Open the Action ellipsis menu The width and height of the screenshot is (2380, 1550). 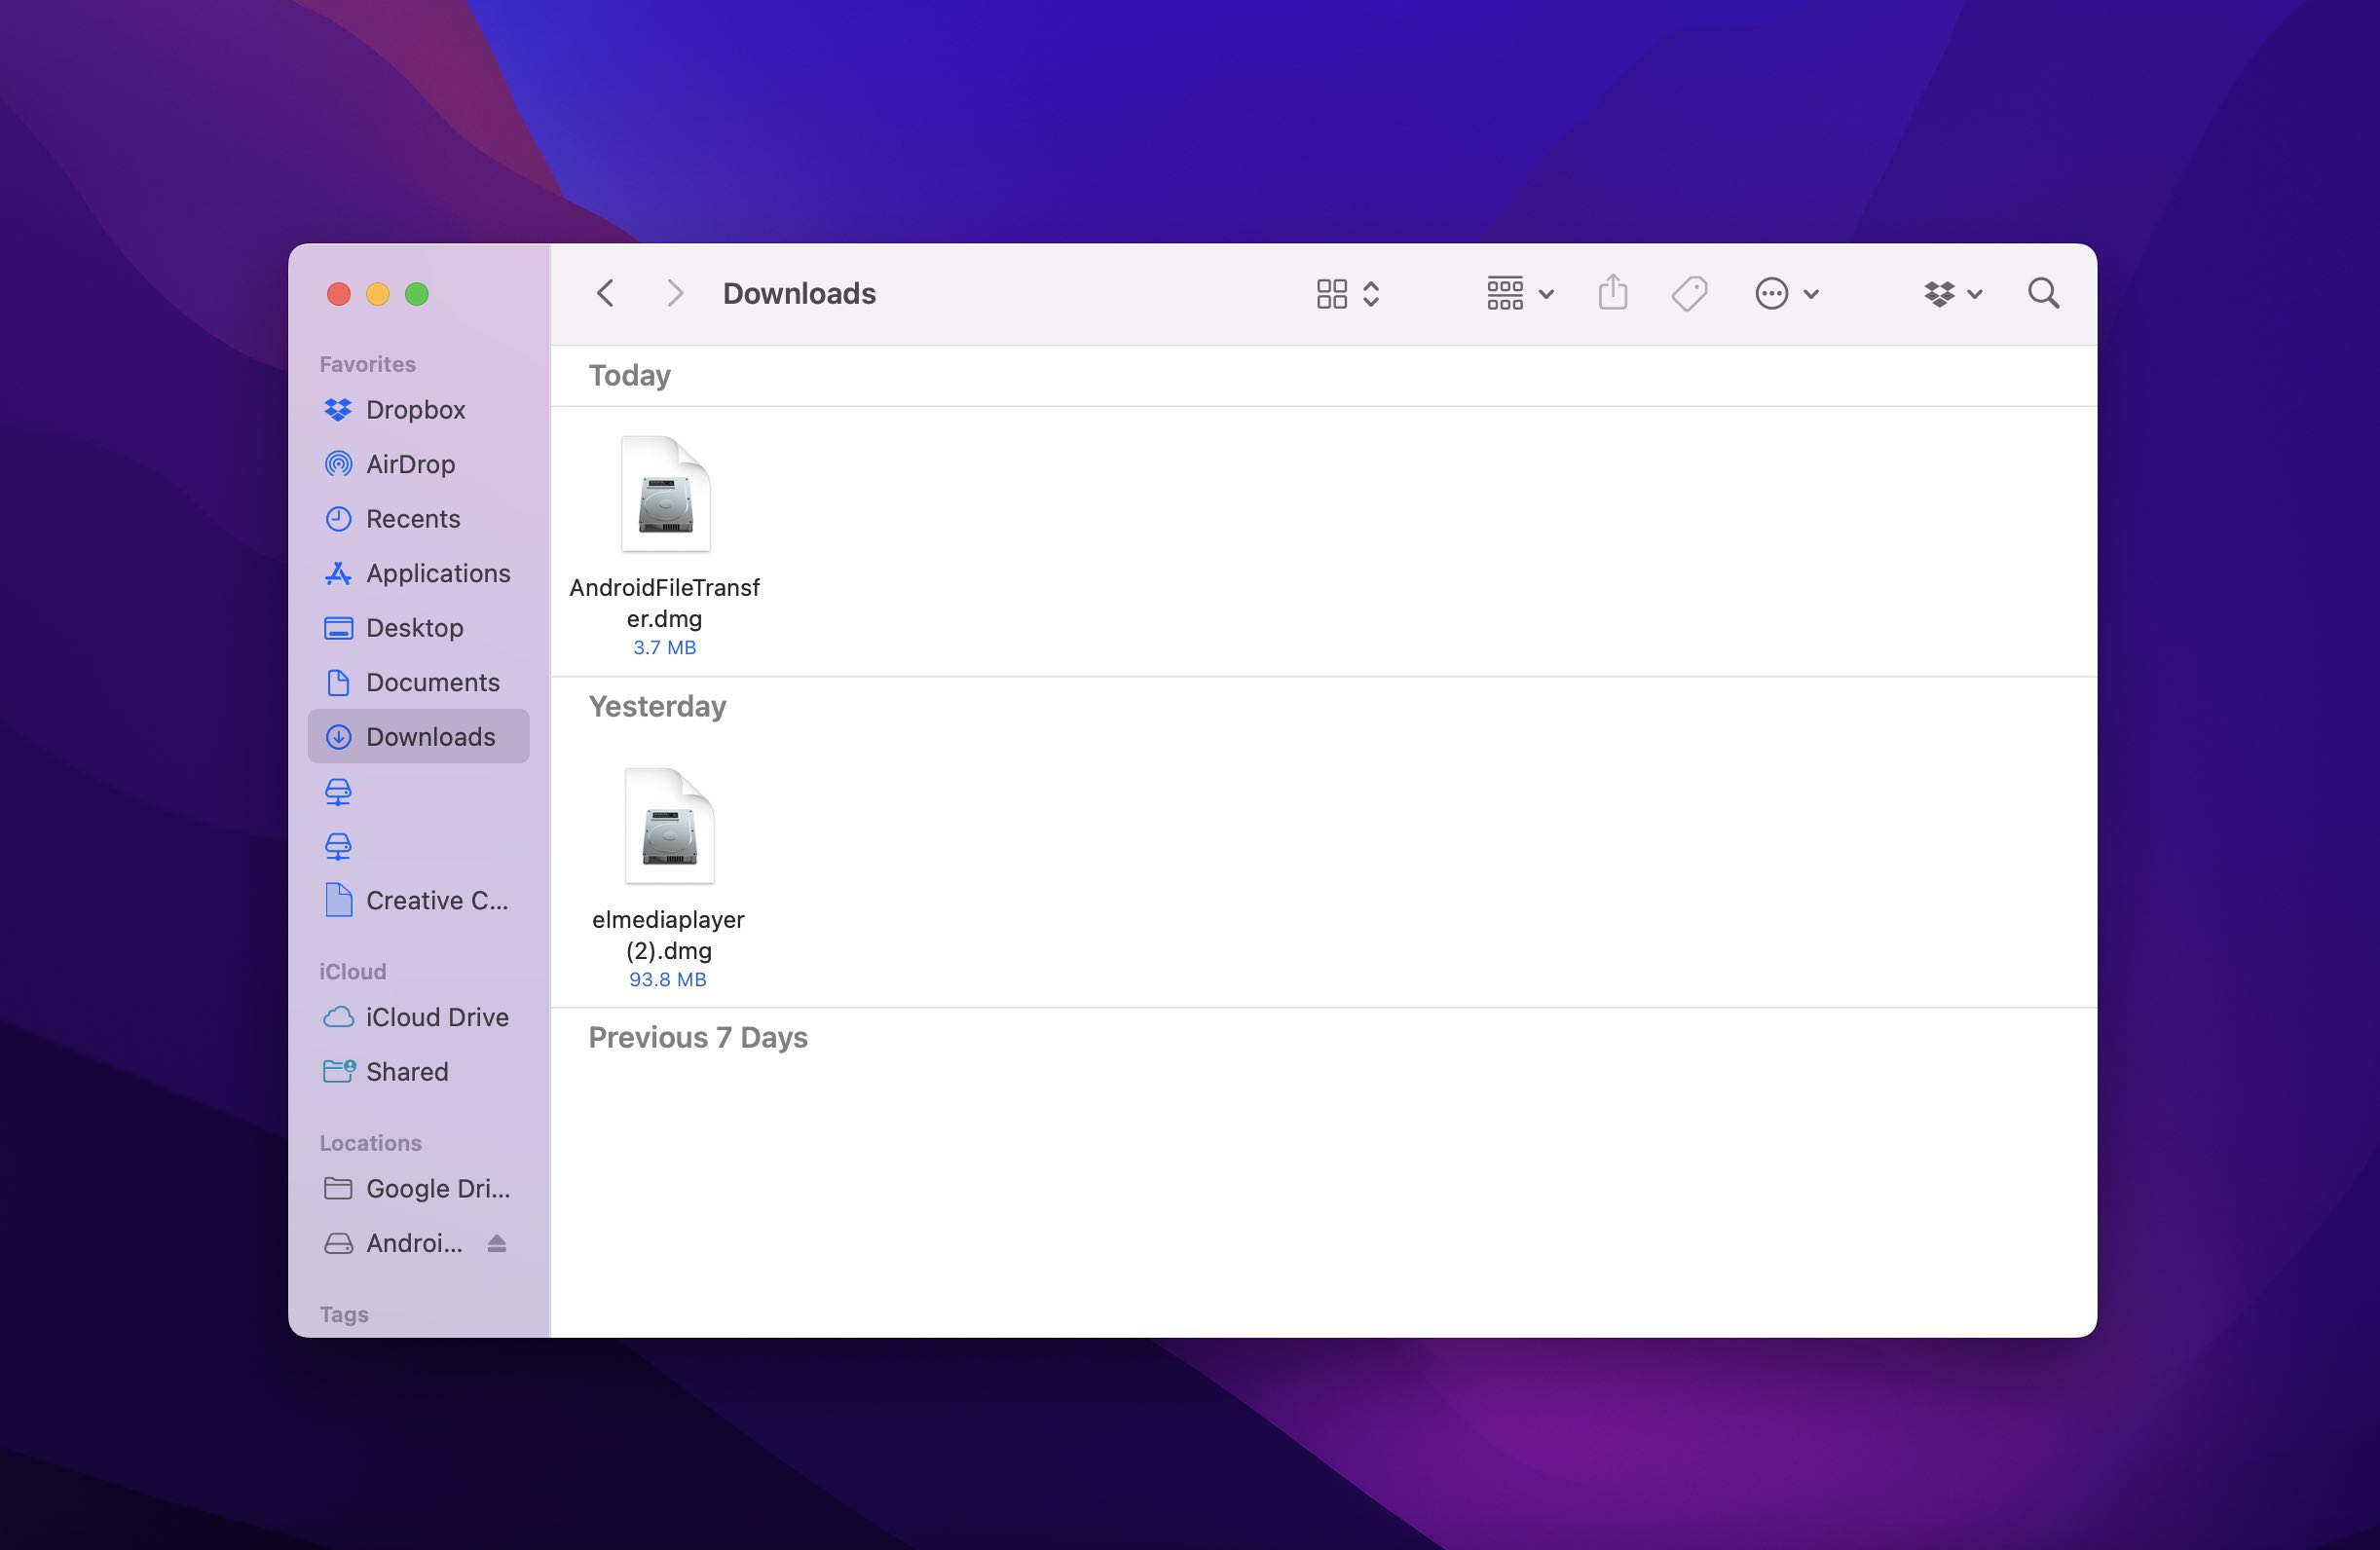1786,293
